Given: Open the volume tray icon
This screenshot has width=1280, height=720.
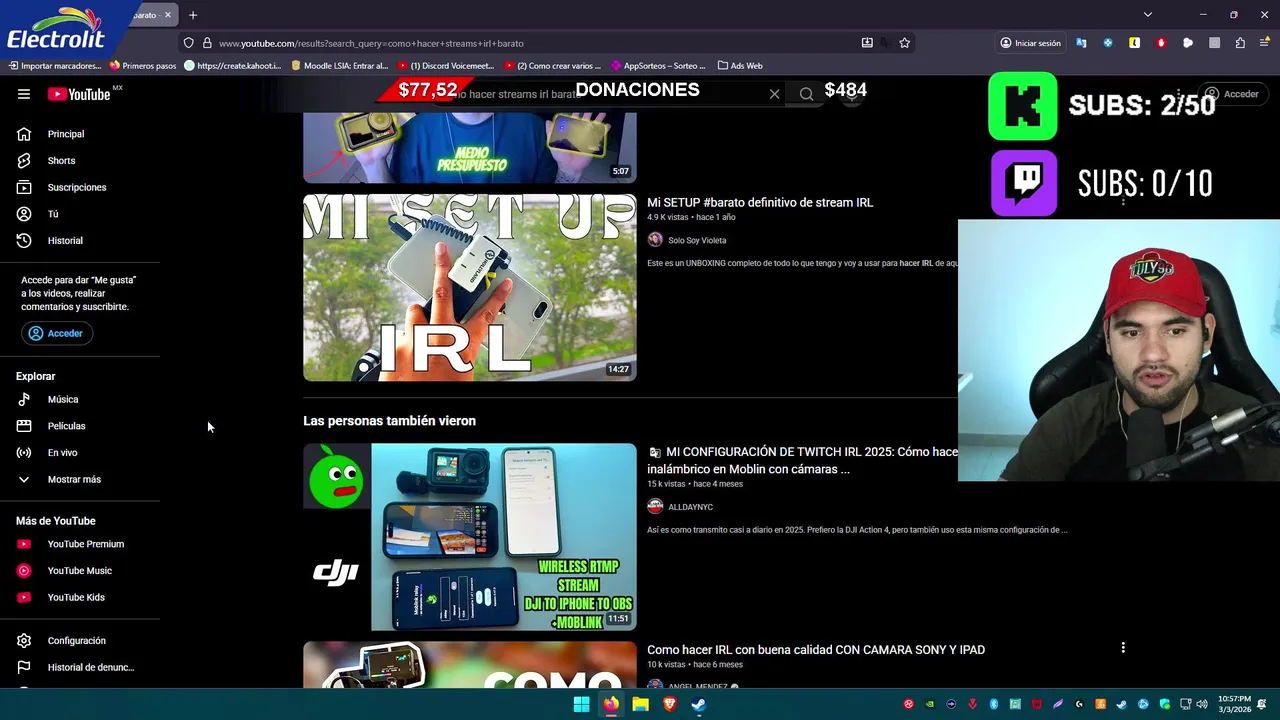Looking at the screenshot, I should pos(1201,704).
